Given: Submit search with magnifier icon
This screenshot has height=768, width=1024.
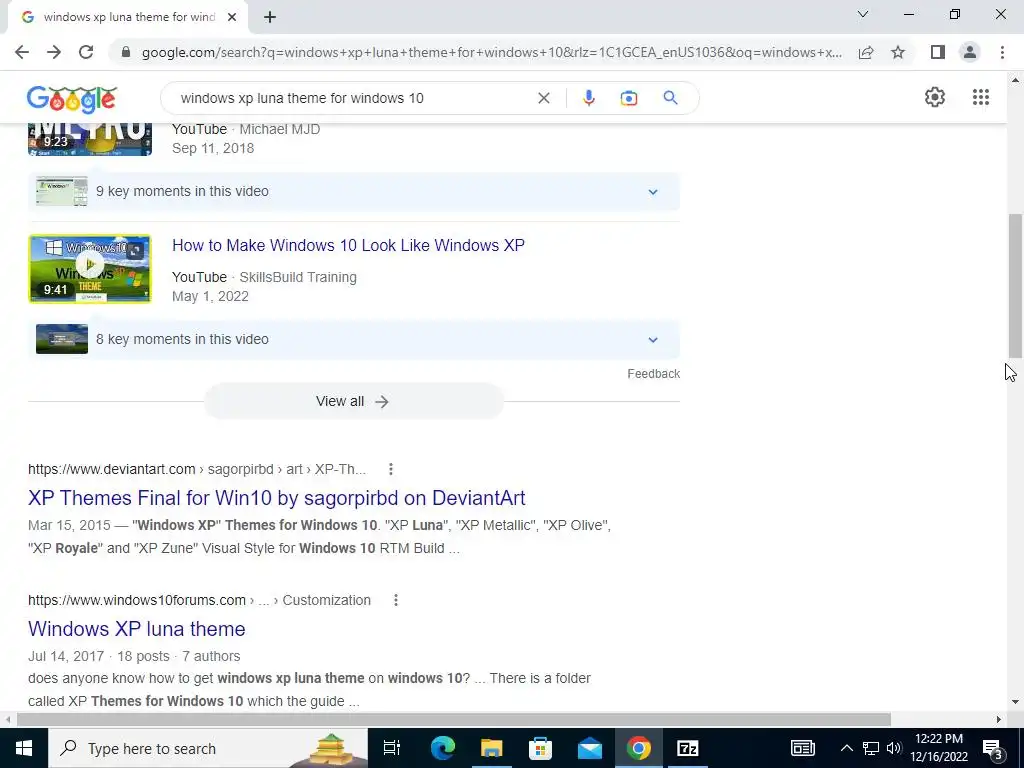Looking at the screenshot, I should [x=670, y=98].
